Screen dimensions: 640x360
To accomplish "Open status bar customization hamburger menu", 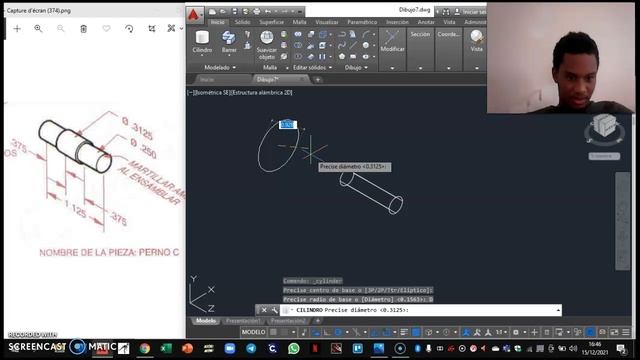I will point(626,332).
